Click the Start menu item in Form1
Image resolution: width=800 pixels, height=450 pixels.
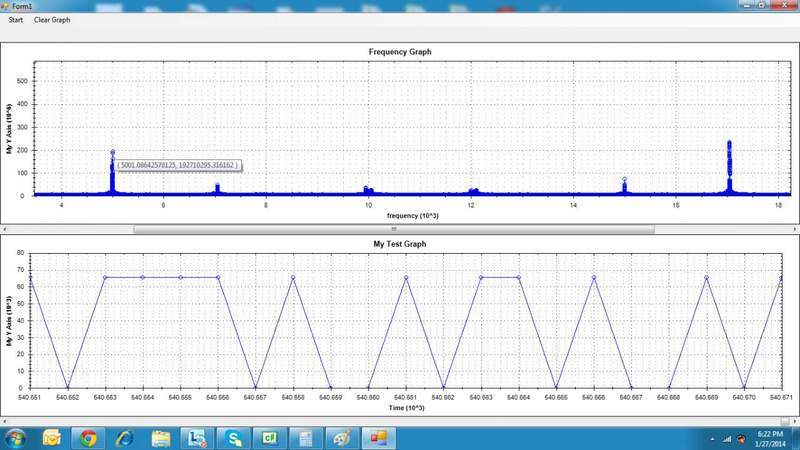(16, 20)
